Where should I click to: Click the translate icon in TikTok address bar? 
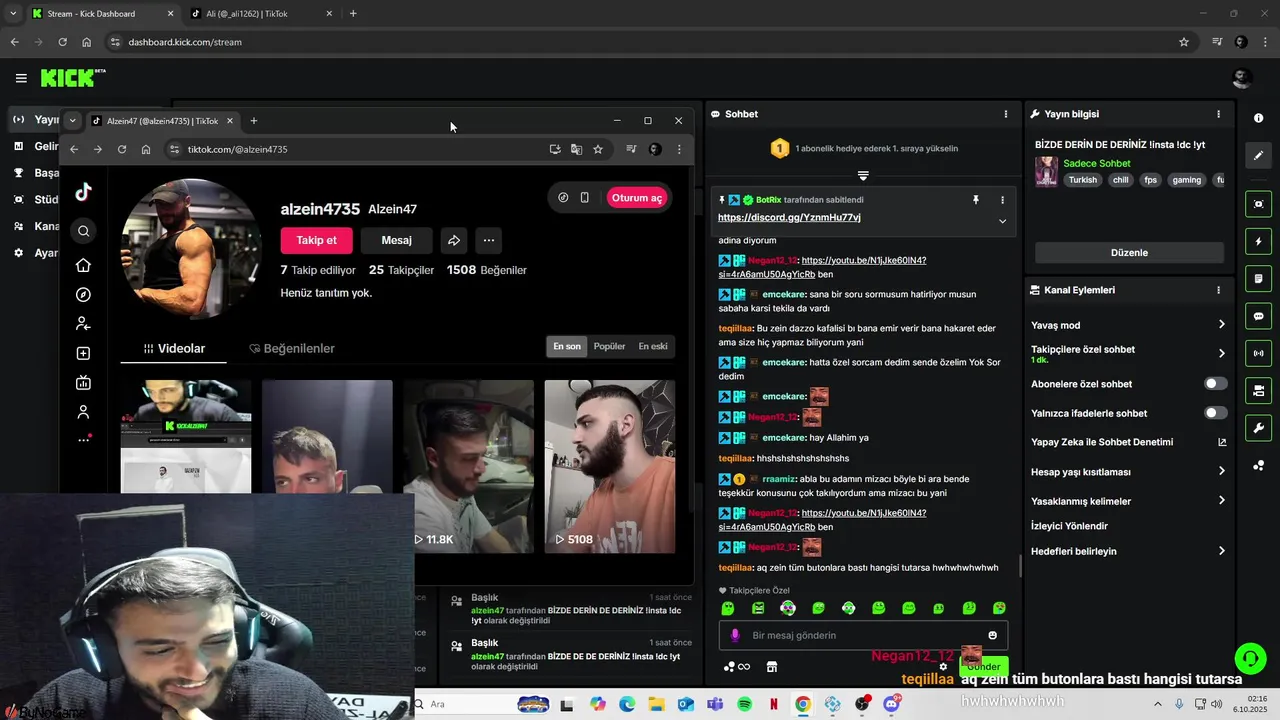coord(576,149)
